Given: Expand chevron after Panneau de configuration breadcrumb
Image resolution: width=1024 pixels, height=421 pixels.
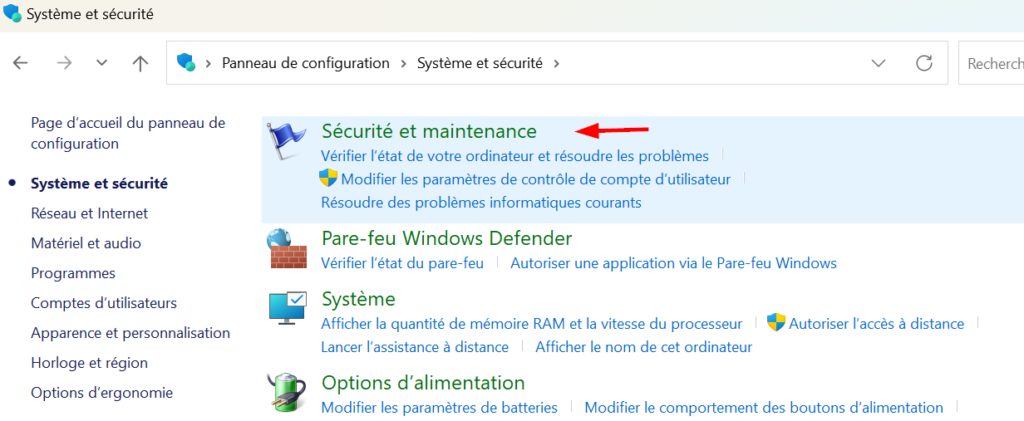Looking at the screenshot, I should (x=404, y=63).
